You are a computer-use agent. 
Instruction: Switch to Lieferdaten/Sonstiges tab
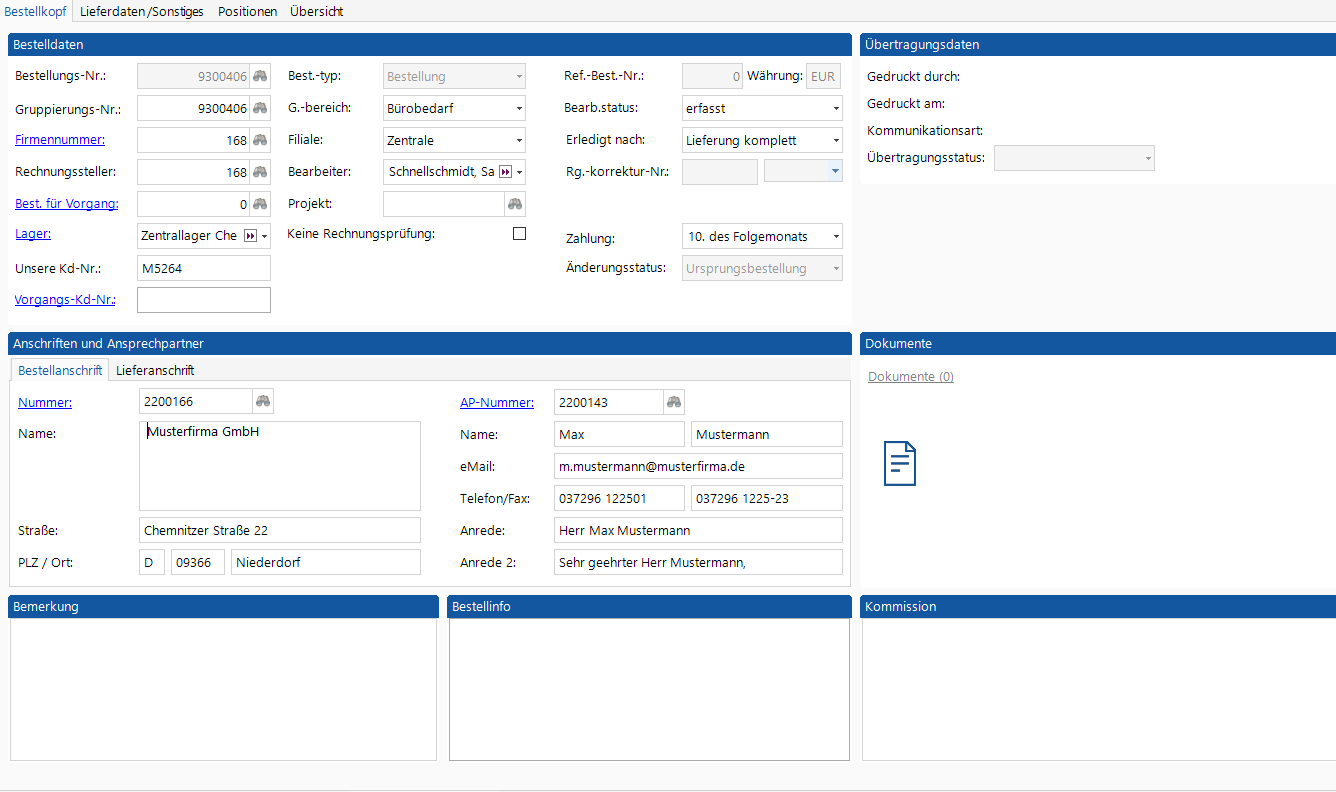pos(141,11)
